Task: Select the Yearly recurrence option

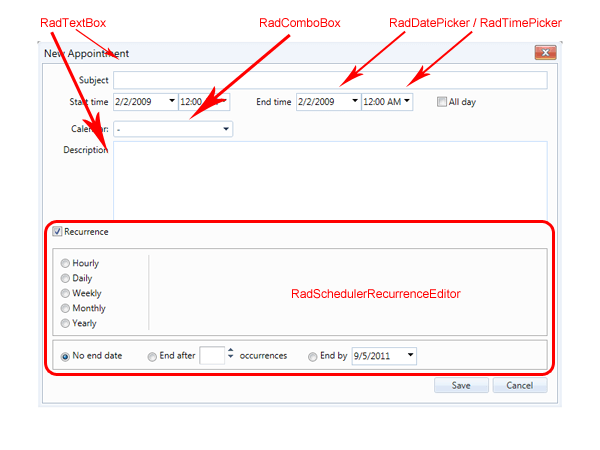Action: click(x=66, y=324)
